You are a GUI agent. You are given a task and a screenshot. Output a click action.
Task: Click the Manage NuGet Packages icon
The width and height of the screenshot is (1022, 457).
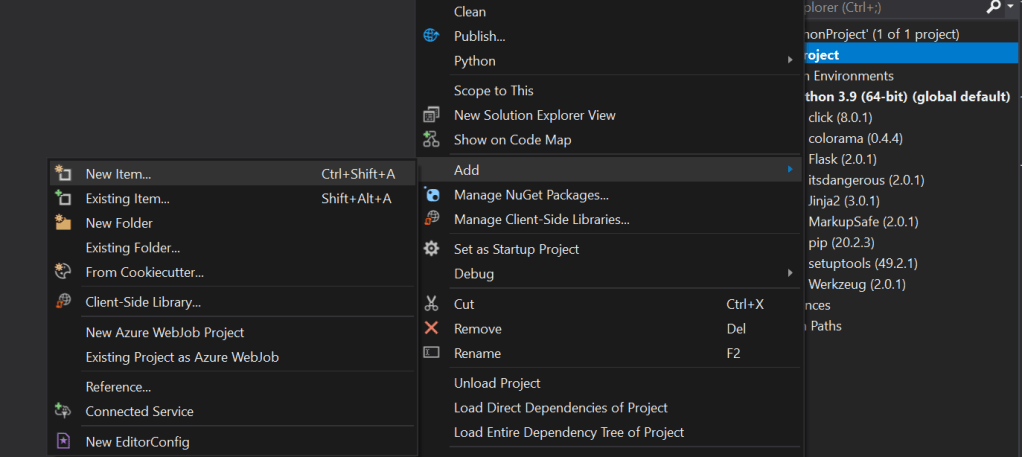[x=431, y=195]
